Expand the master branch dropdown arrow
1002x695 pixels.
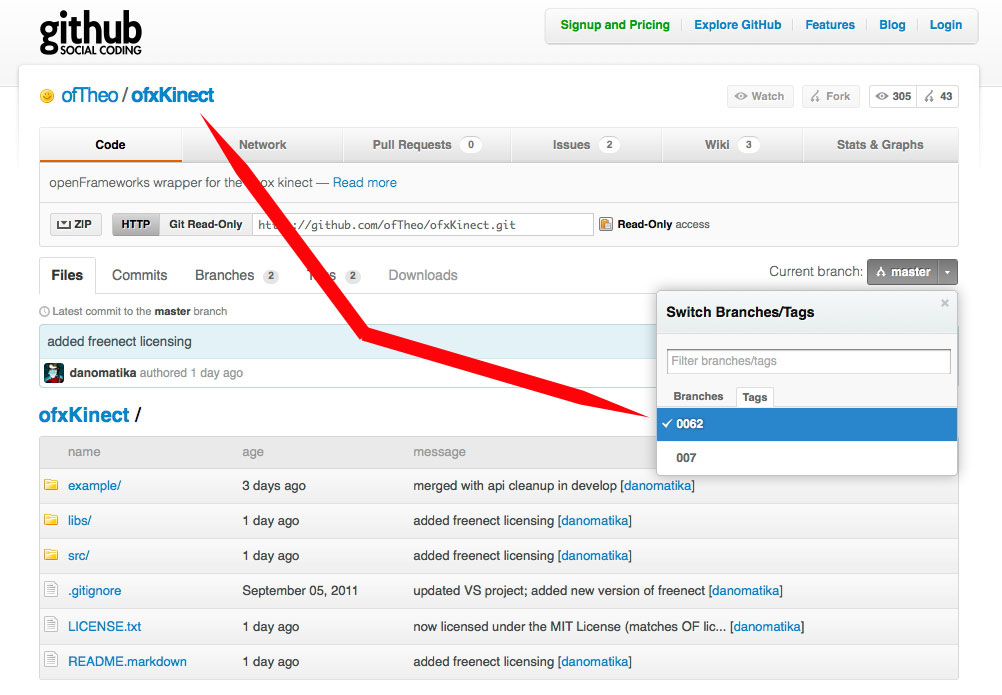coord(947,272)
